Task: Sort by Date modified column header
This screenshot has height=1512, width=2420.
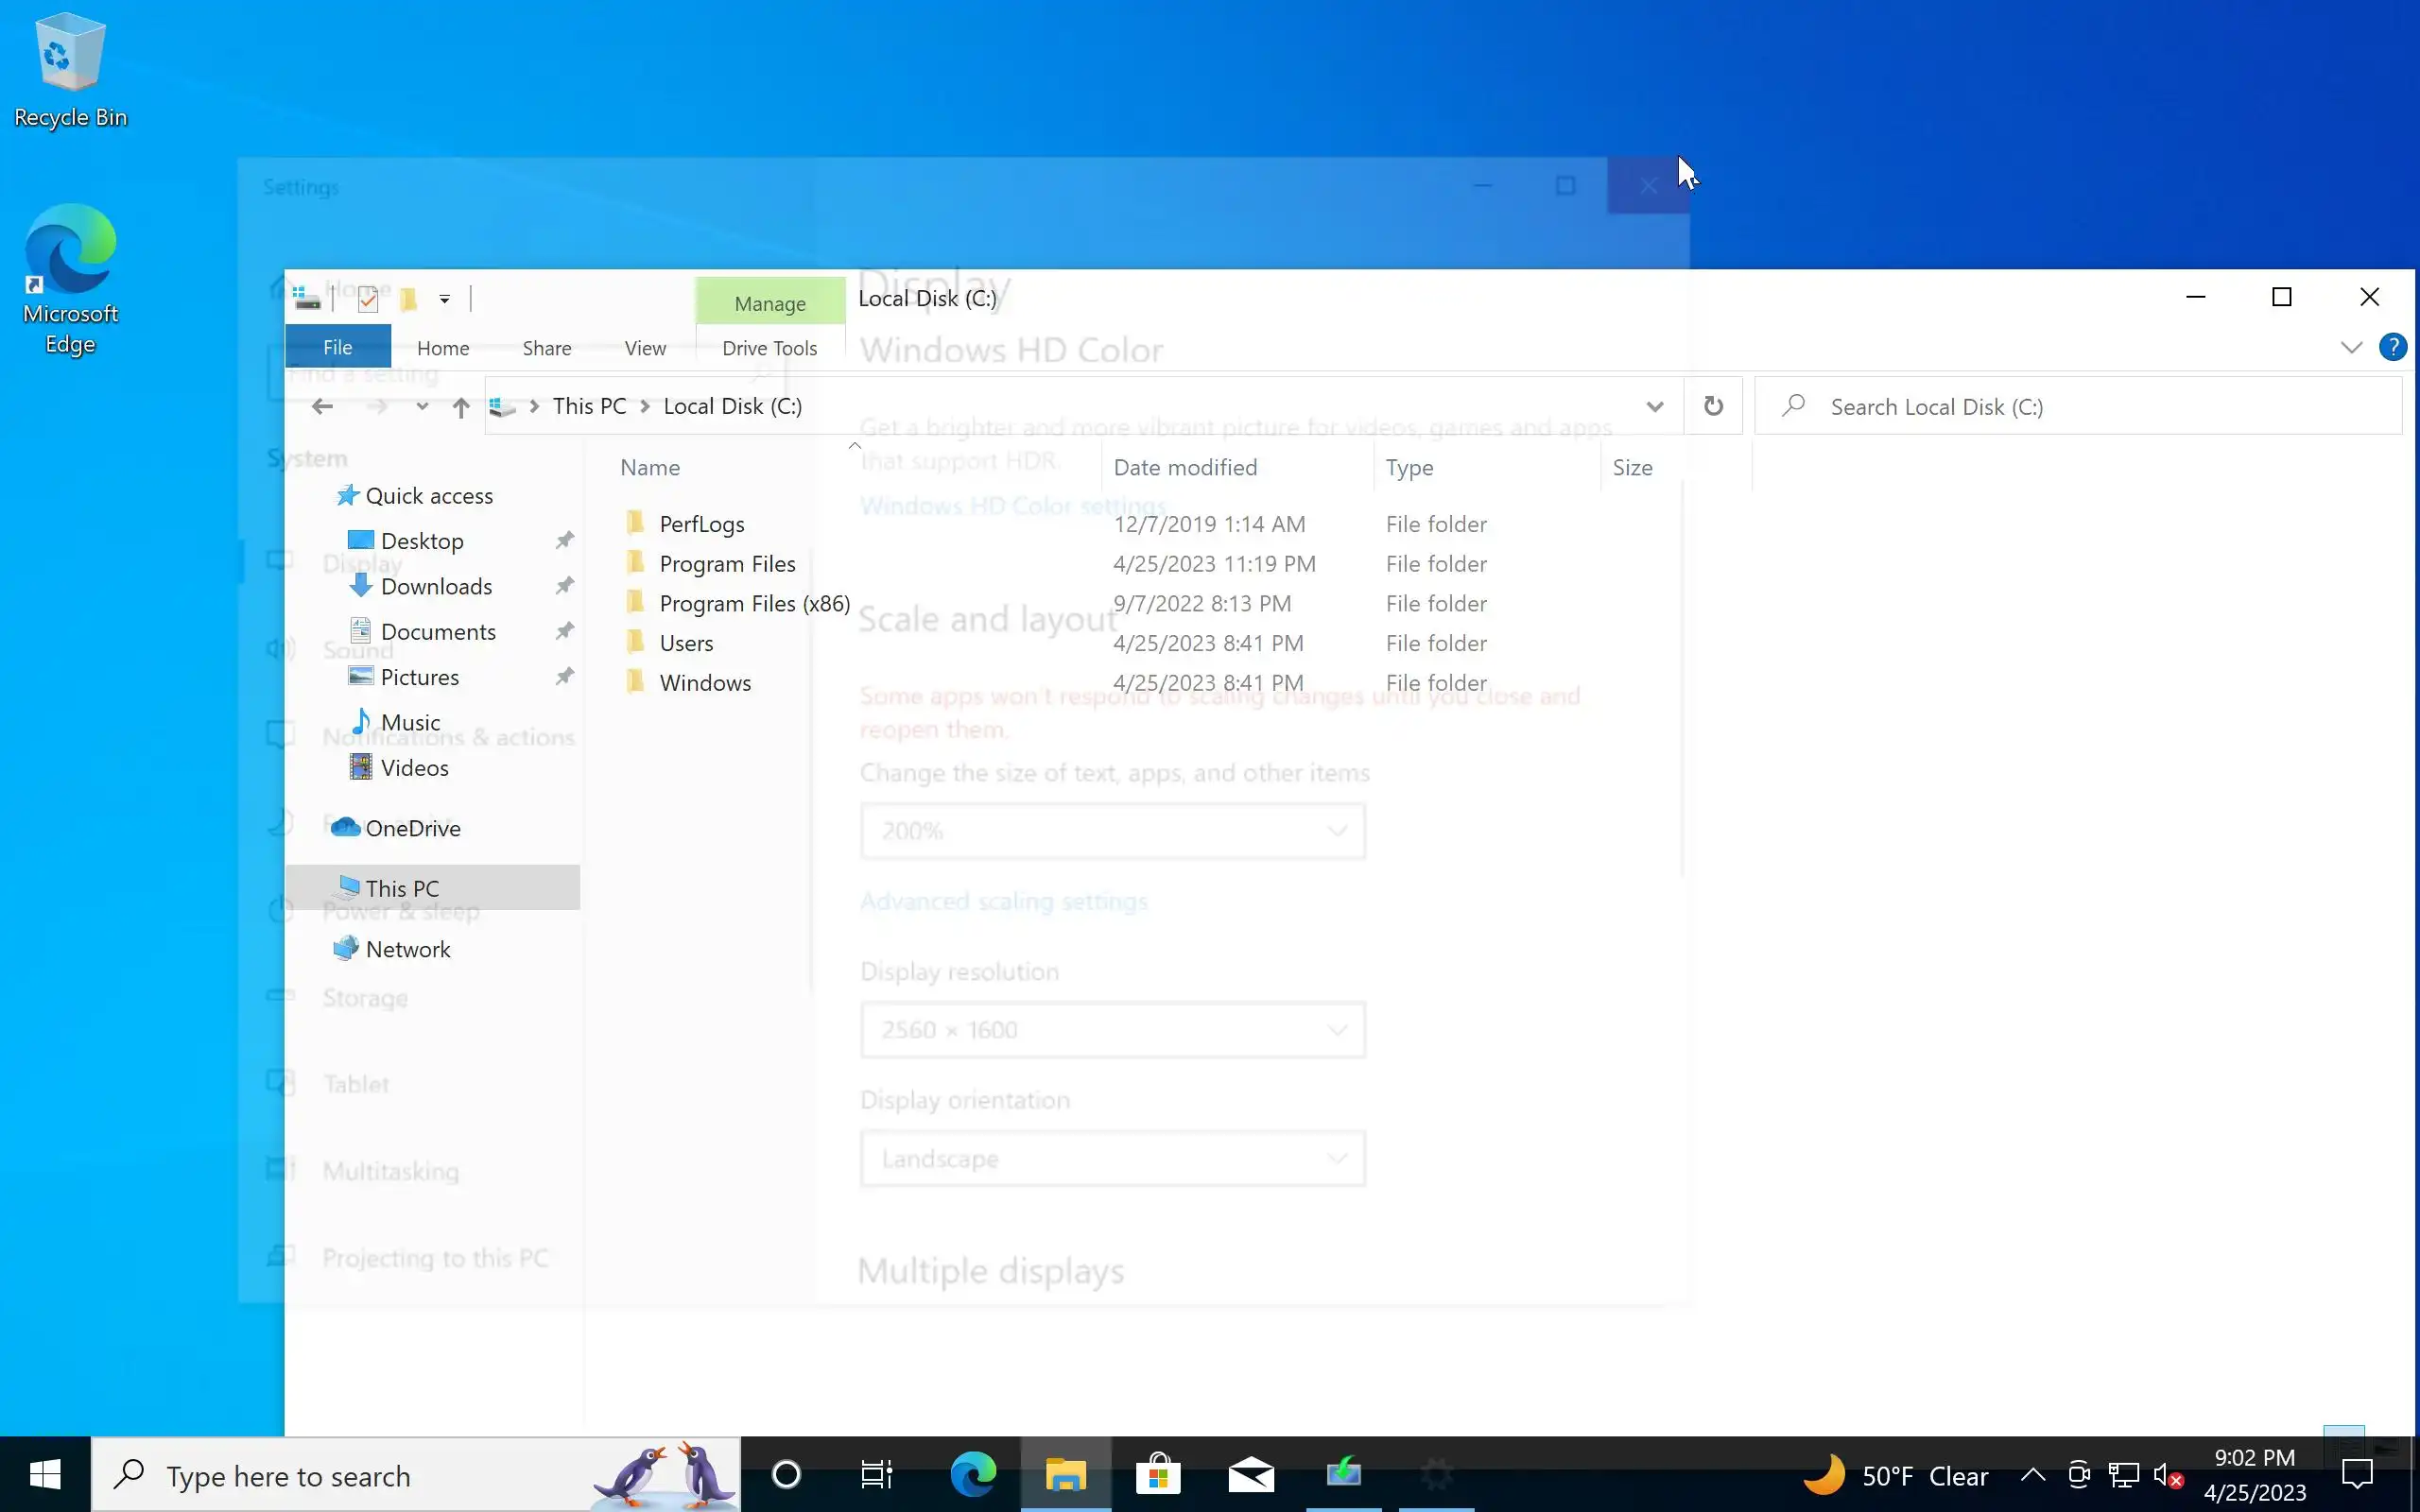Action: point(1185,467)
